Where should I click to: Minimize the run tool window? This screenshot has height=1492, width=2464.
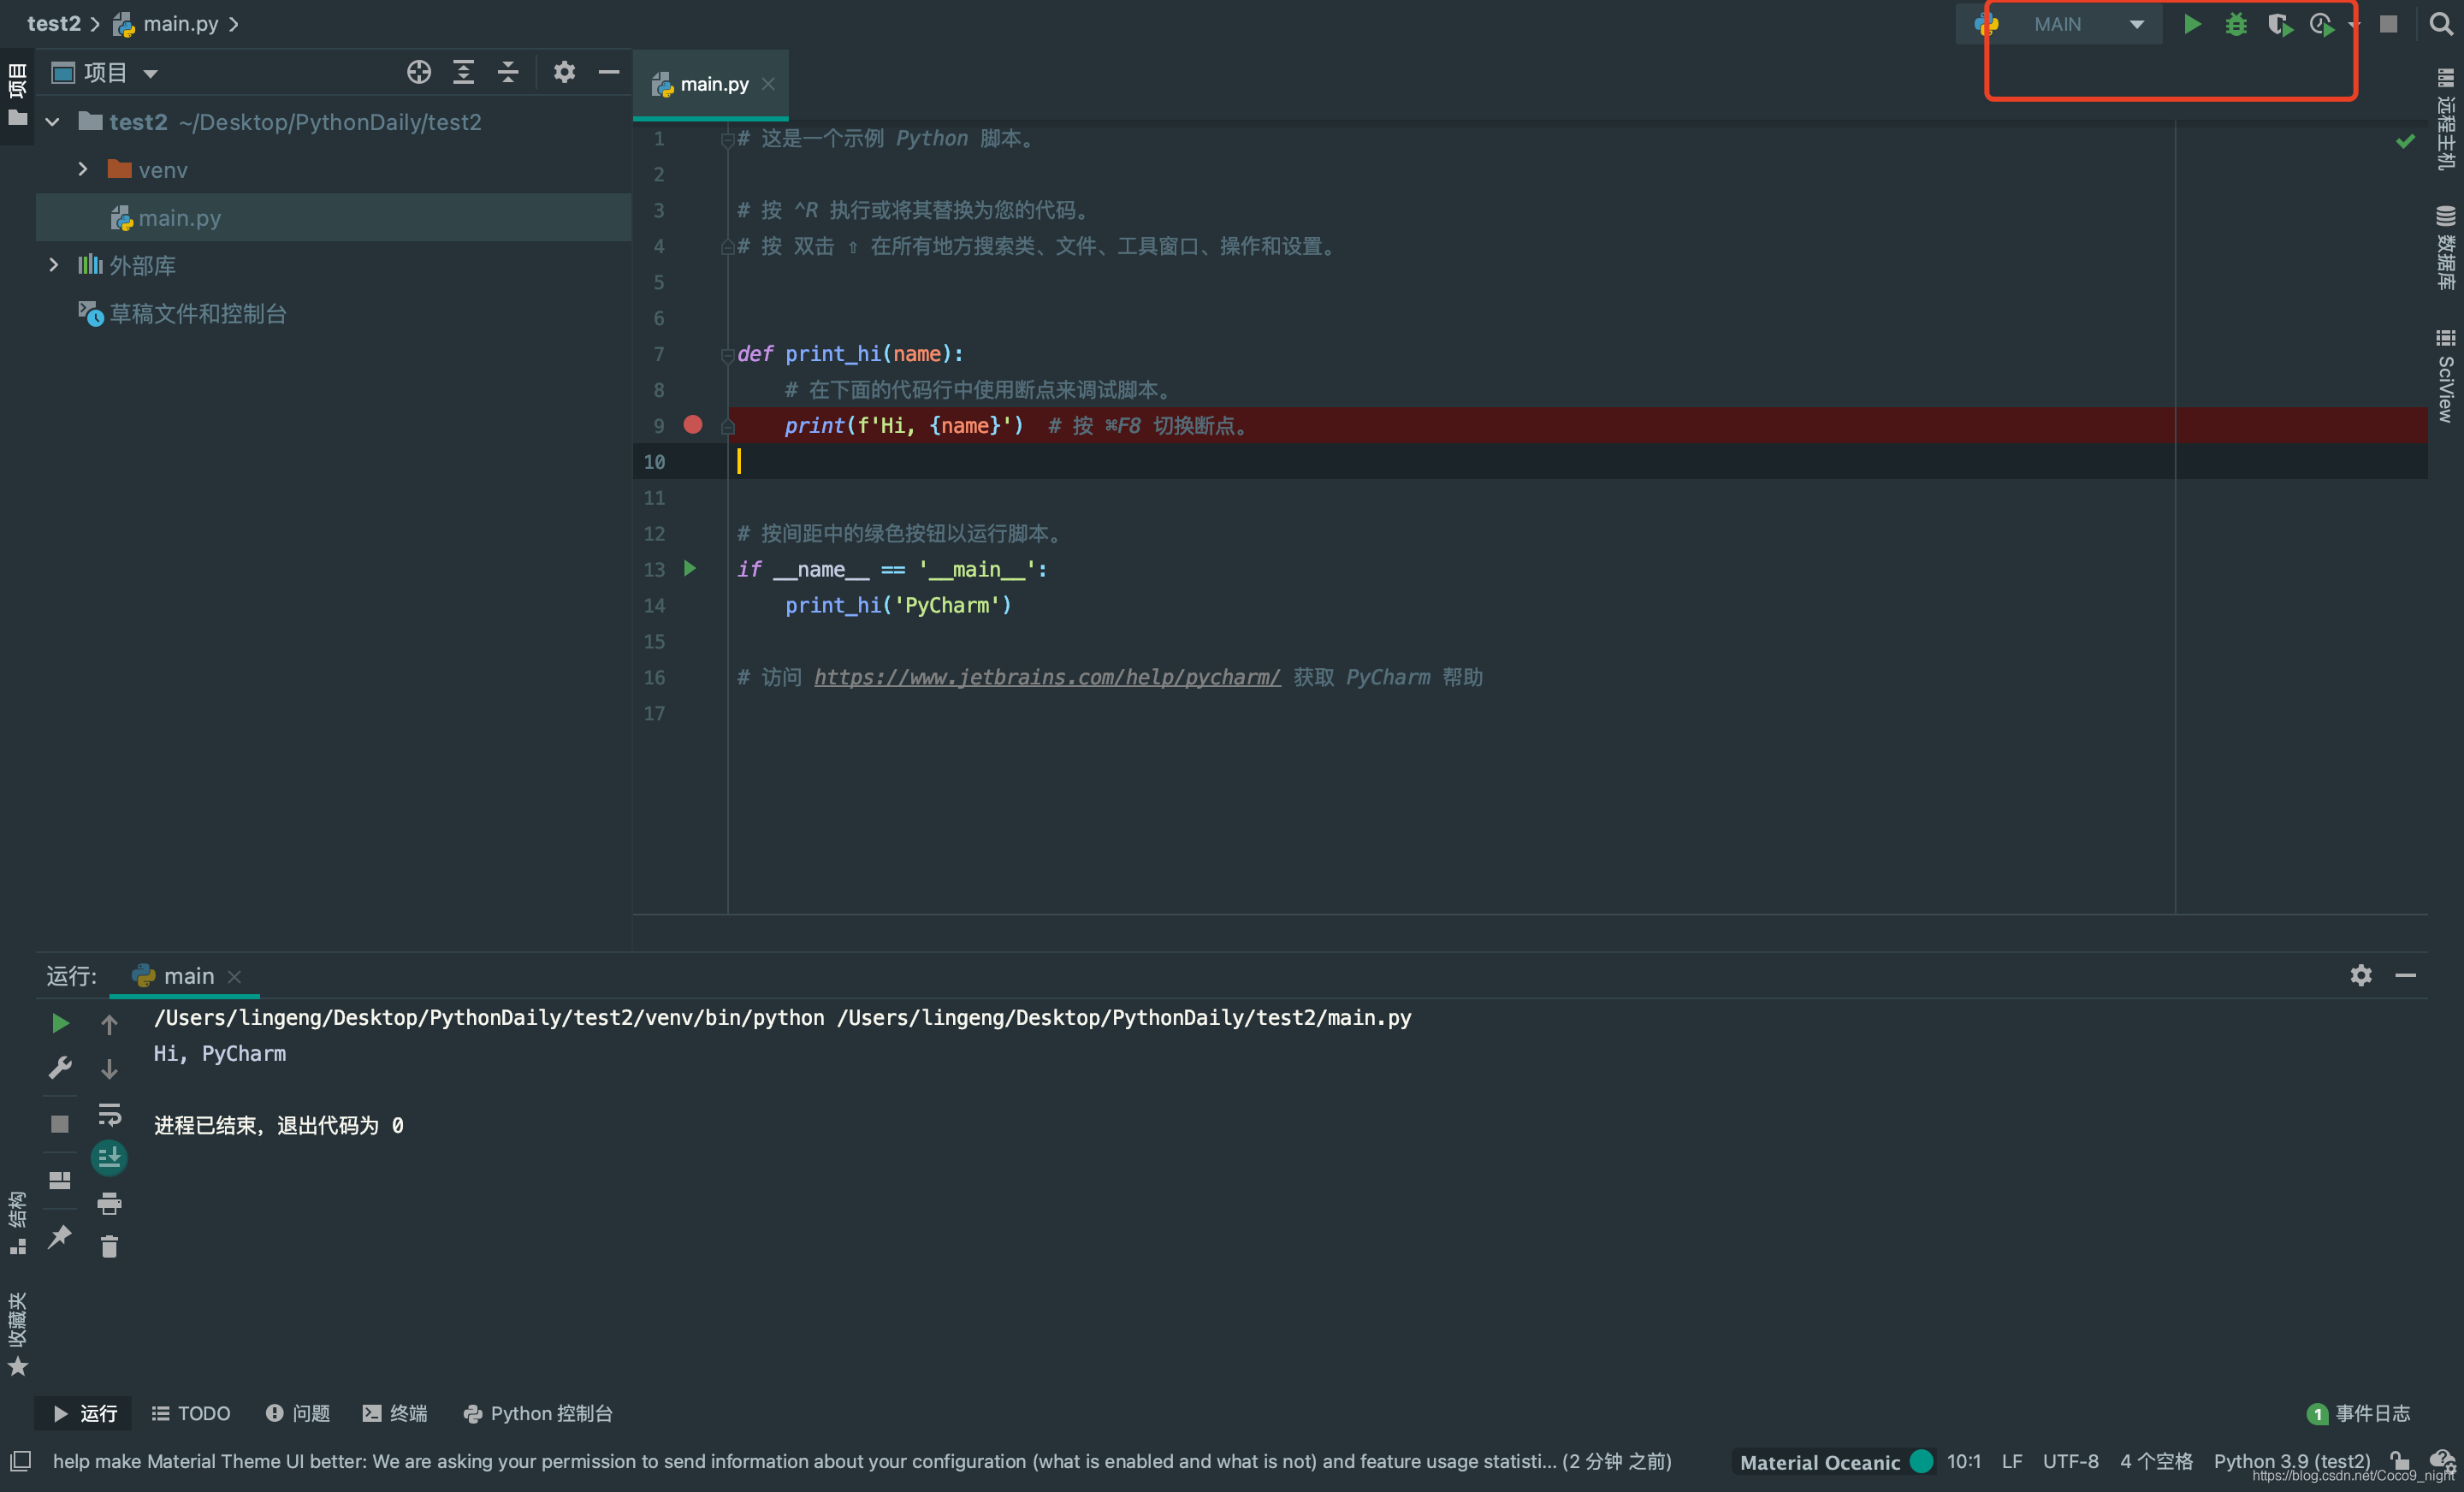click(2405, 975)
